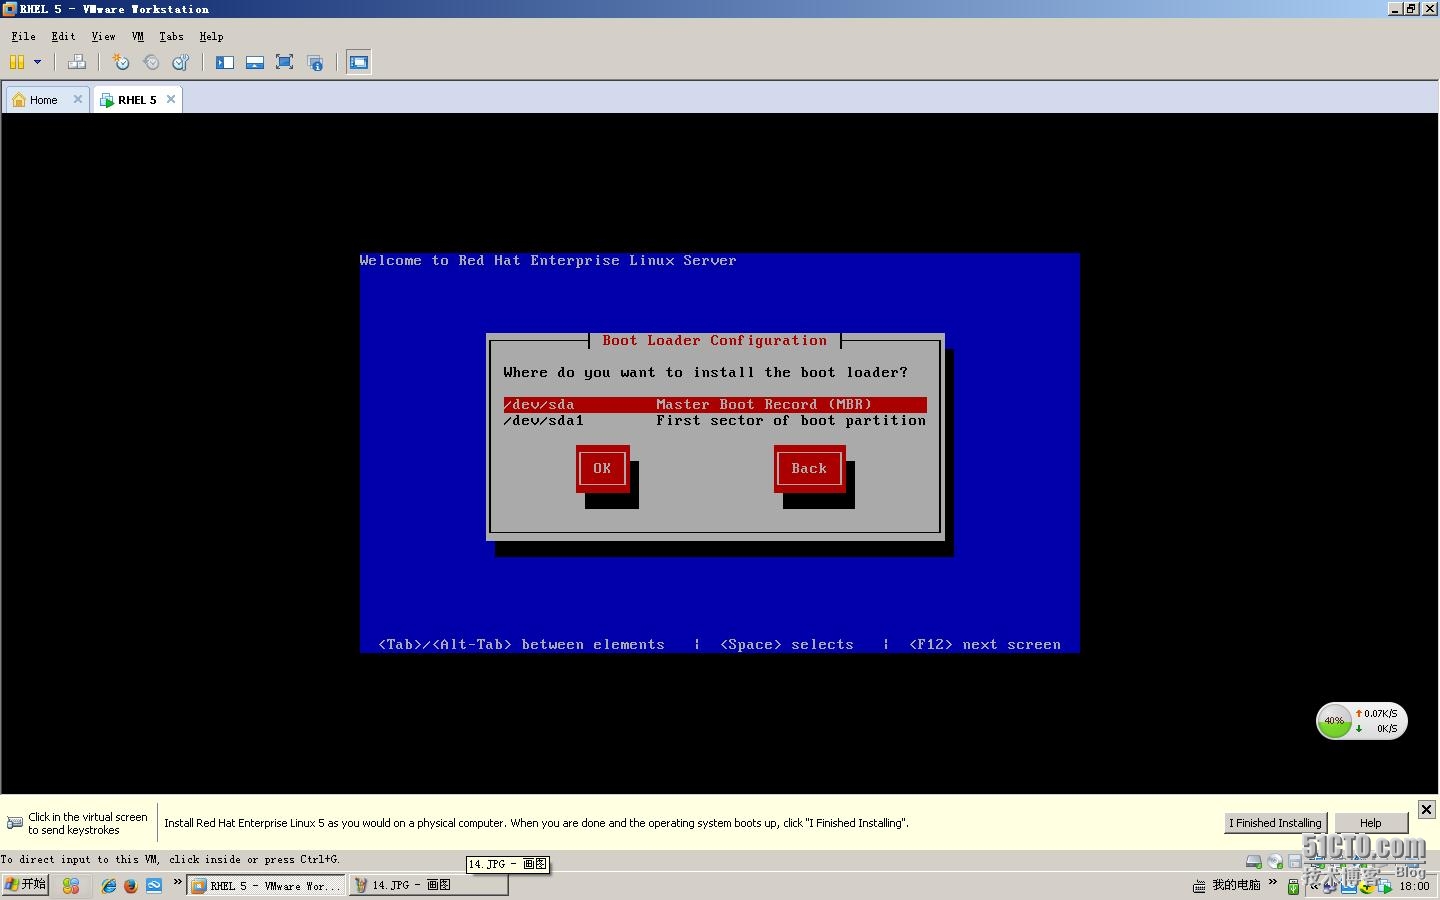Switch to 14.JPG Paint taskbar button
The image size is (1440, 900).
pyautogui.click(x=428, y=885)
